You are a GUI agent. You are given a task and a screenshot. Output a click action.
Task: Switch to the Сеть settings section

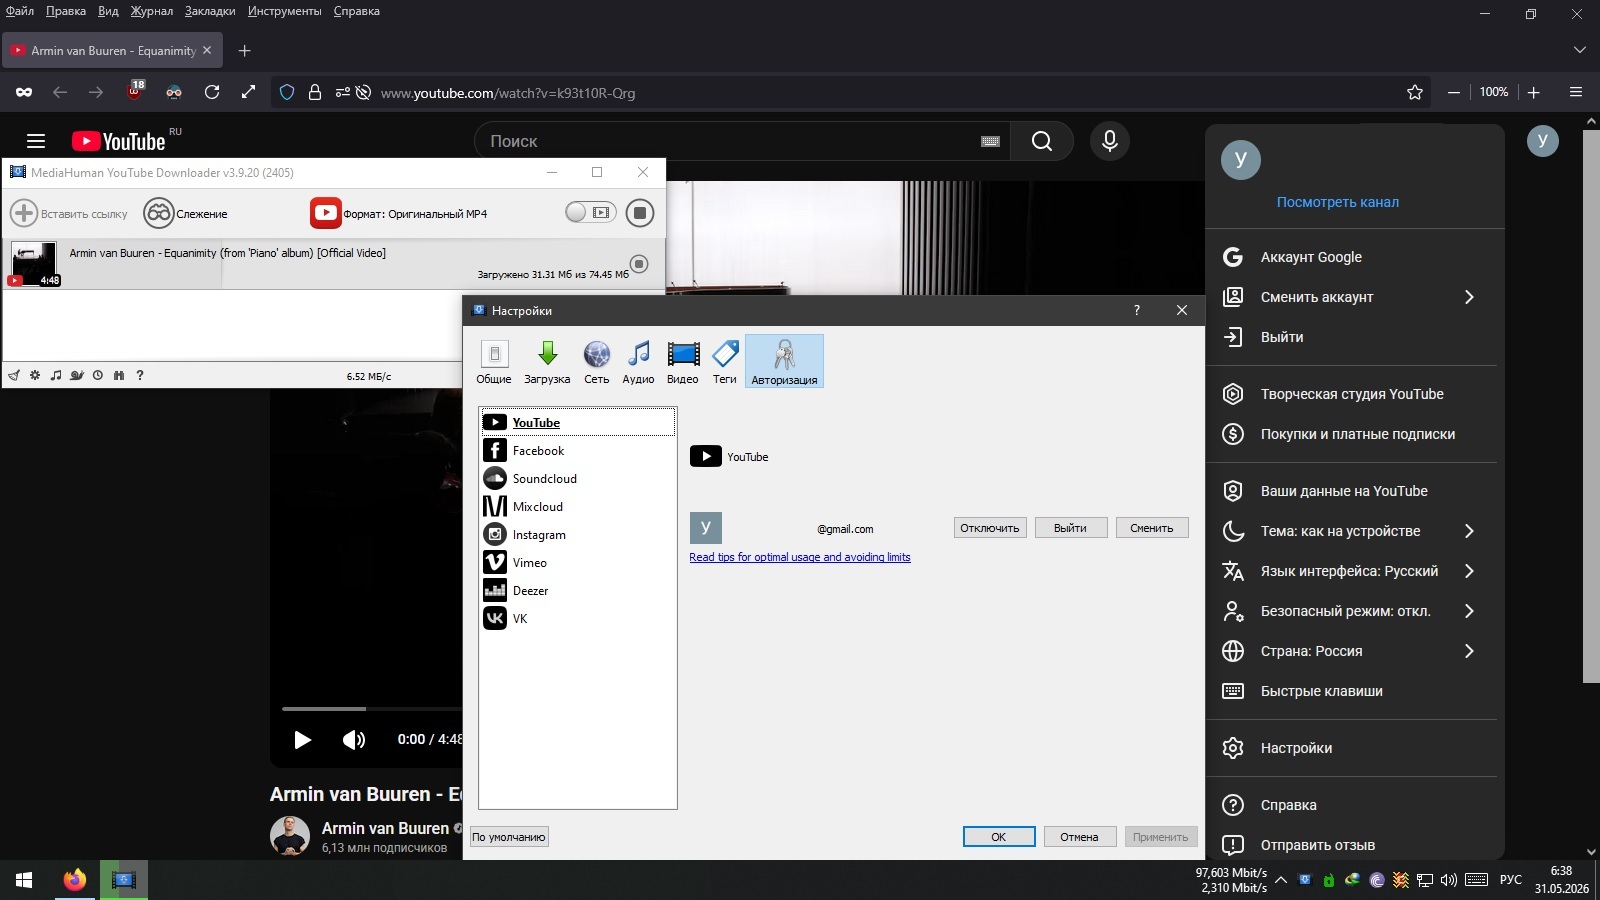(597, 361)
